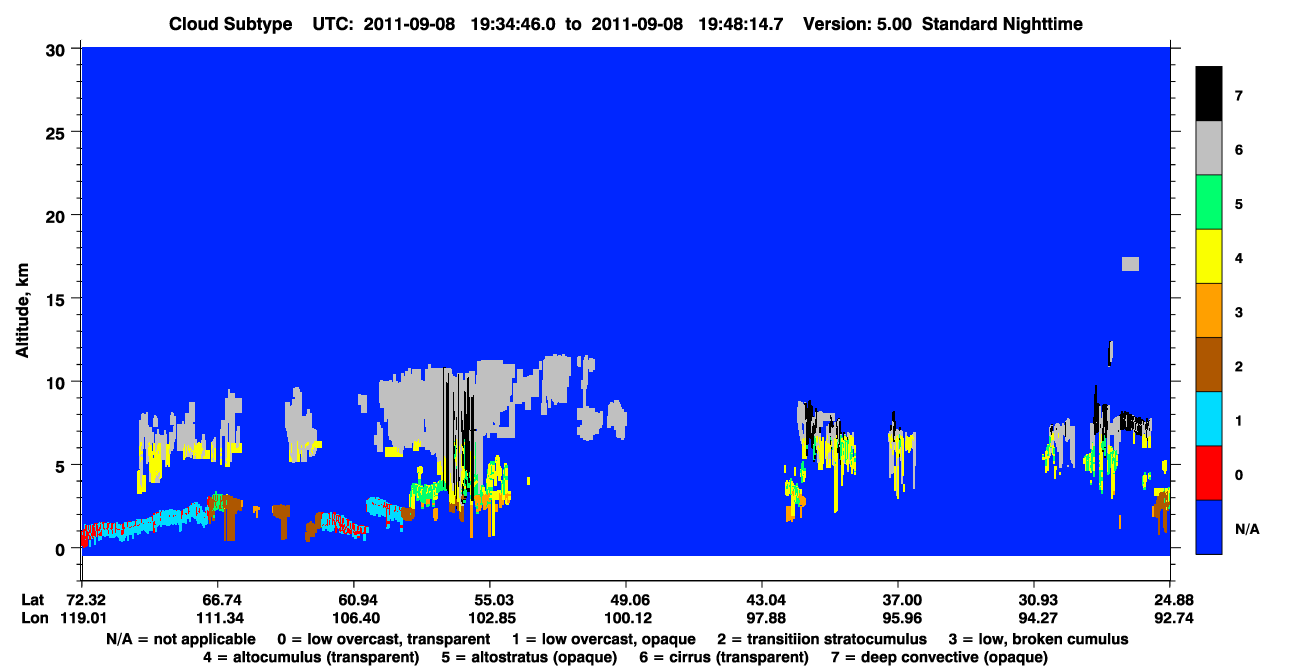Click longitude value '119.01'
The width and height of the screenshot is (1300, 667).
click(82, 617)
